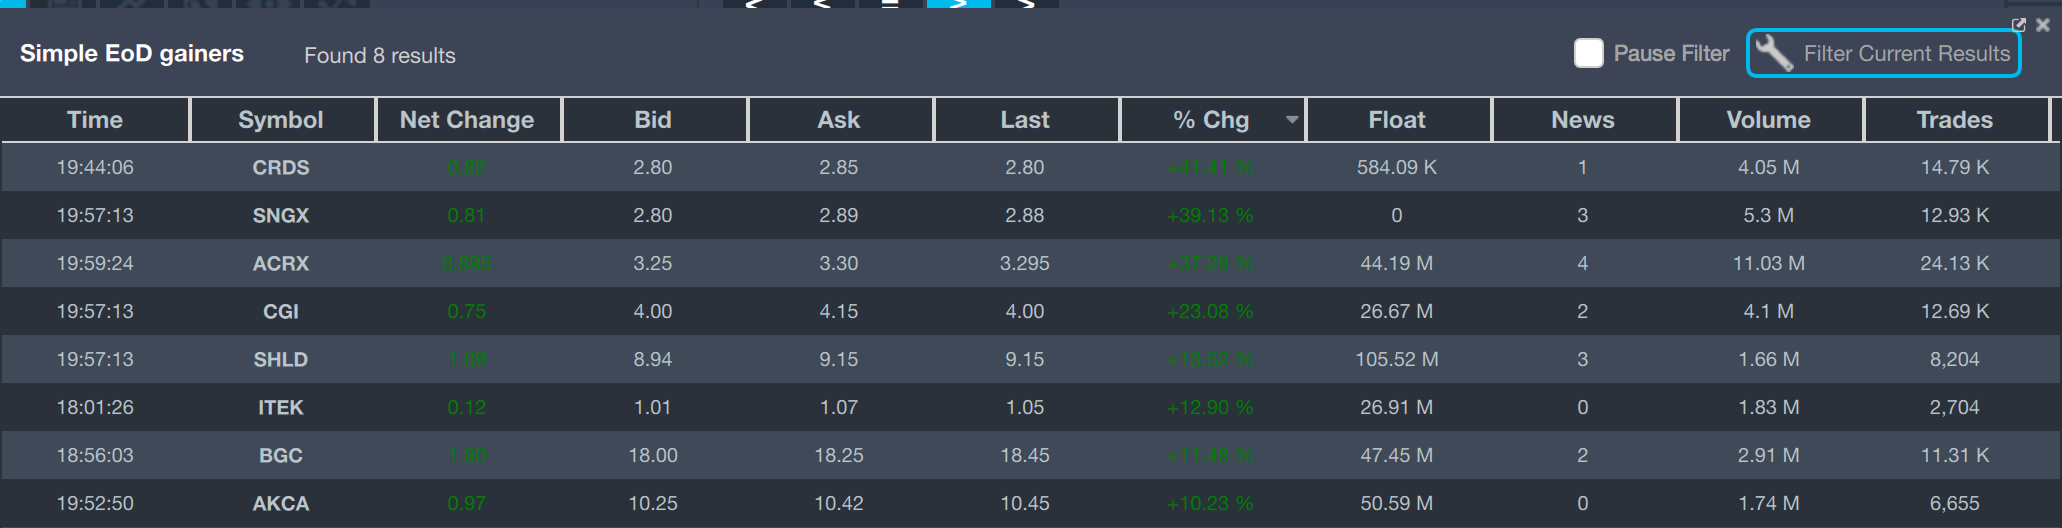Open the % Chg column sort arrow
2062x528 pixels.
[x=1292, y=120]
